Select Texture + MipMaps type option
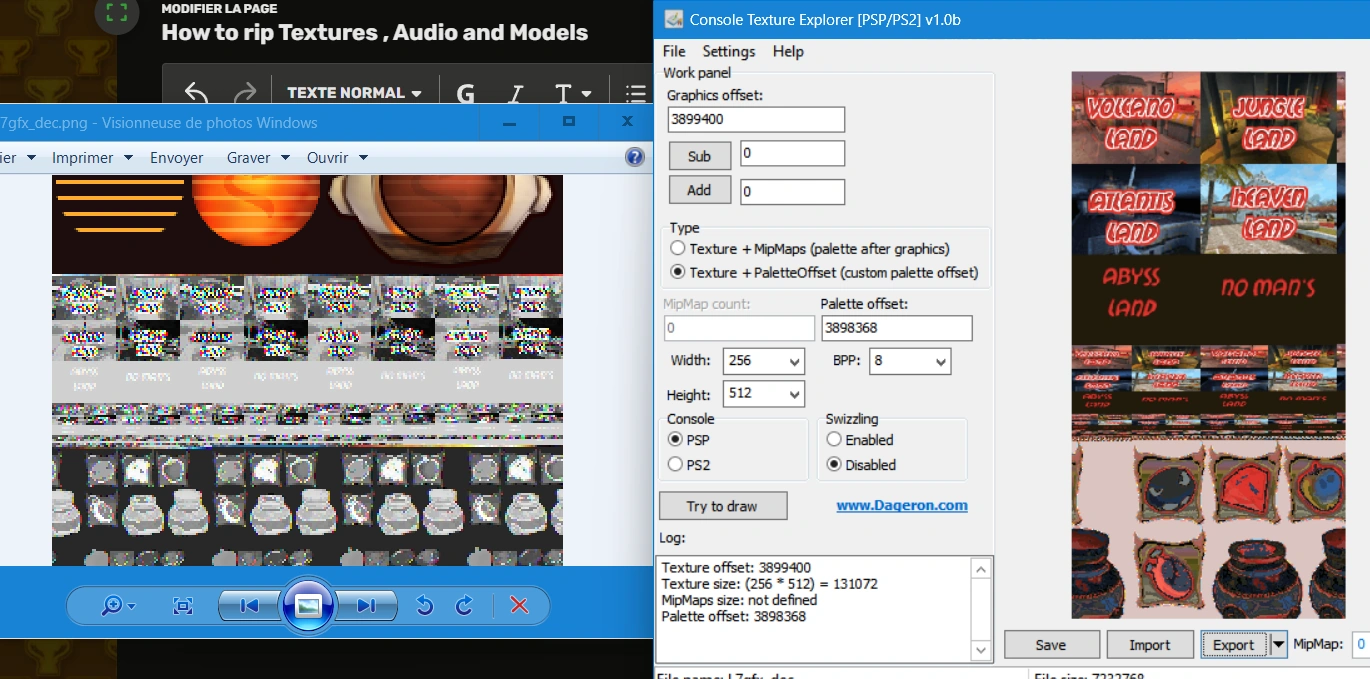Image resolution: width=1370 pixels, height=679 pixels. [x=678, y=248]
